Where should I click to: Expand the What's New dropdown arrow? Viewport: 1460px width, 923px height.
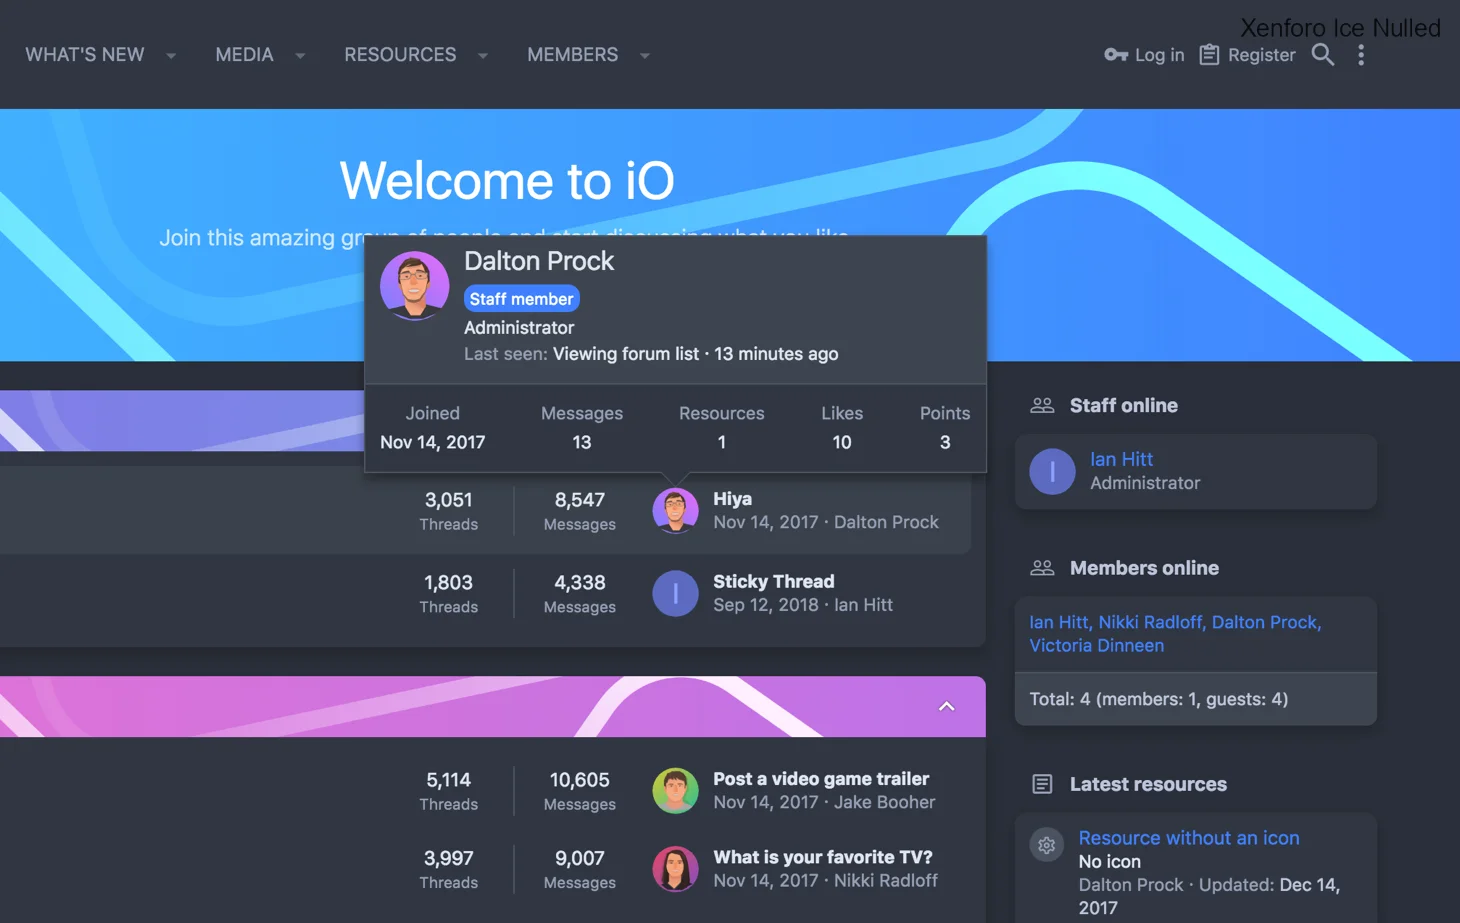click(171, 56)
